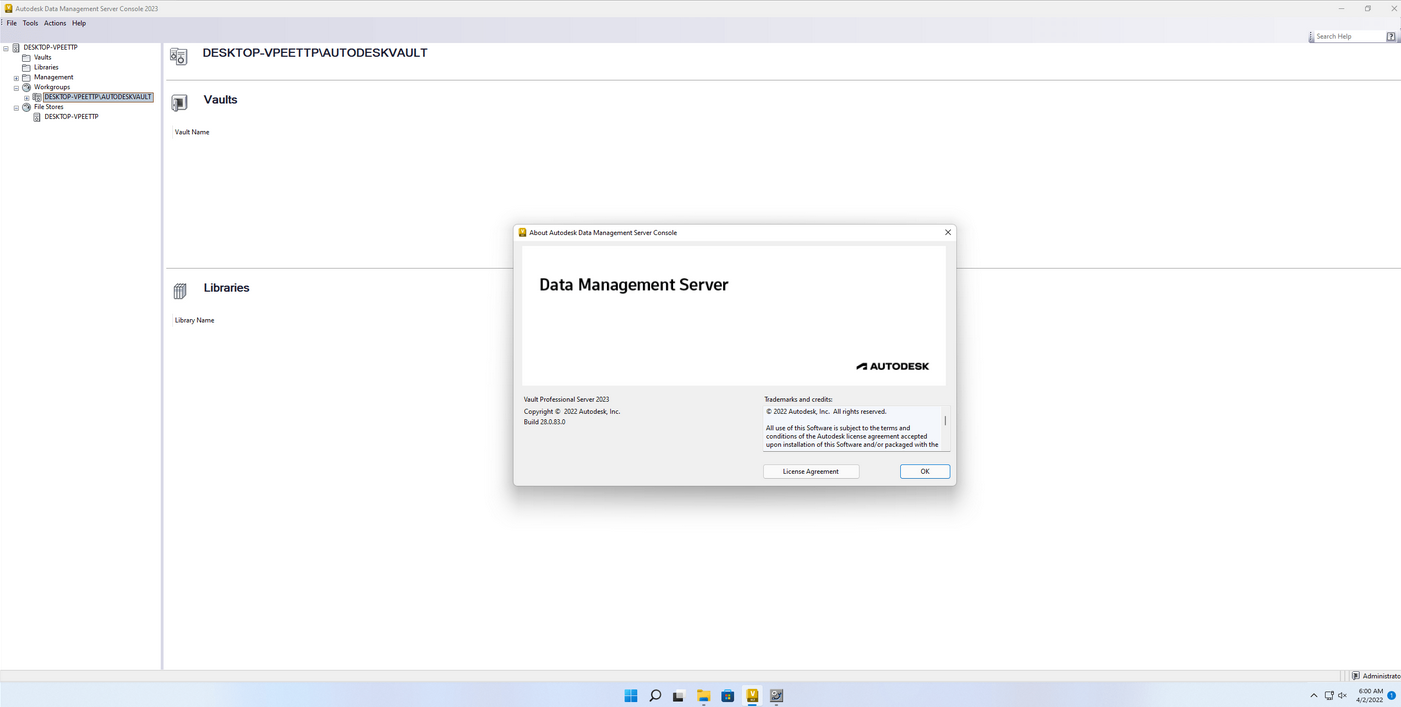Click the library books icon beside Libraries heading
The image size is (1401, 707).
[180, 291]
